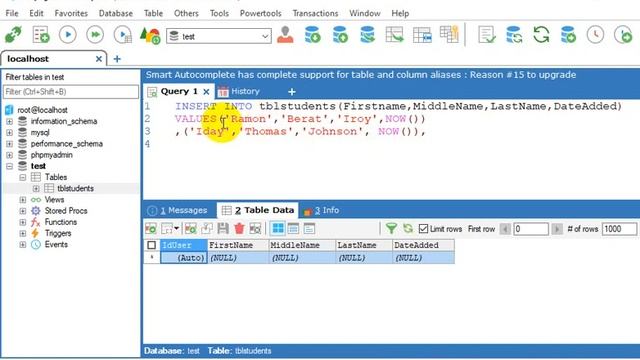640x360 pixels.
Task: Open the Database menu
Action: pos(116,13)
